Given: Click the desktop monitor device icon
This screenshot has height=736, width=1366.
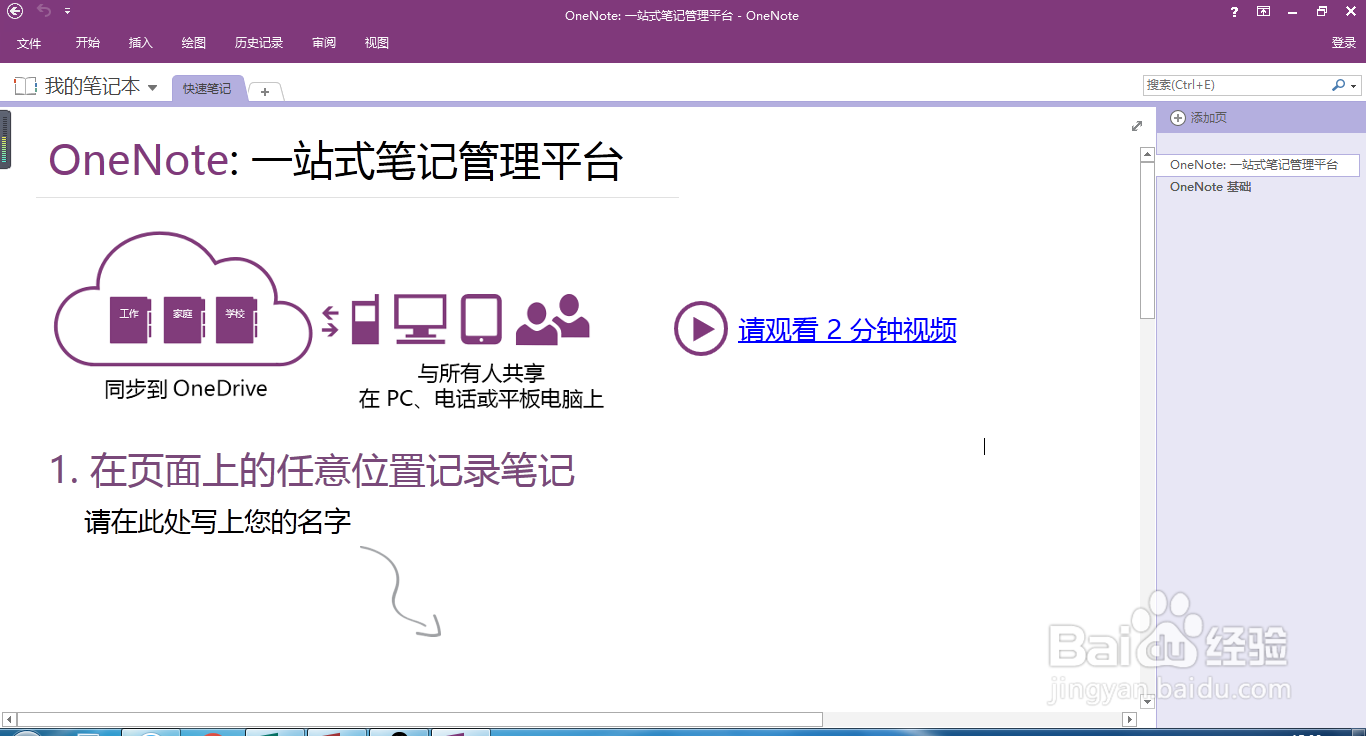Looking at the screenshot, I should click(x=420, y=319).
